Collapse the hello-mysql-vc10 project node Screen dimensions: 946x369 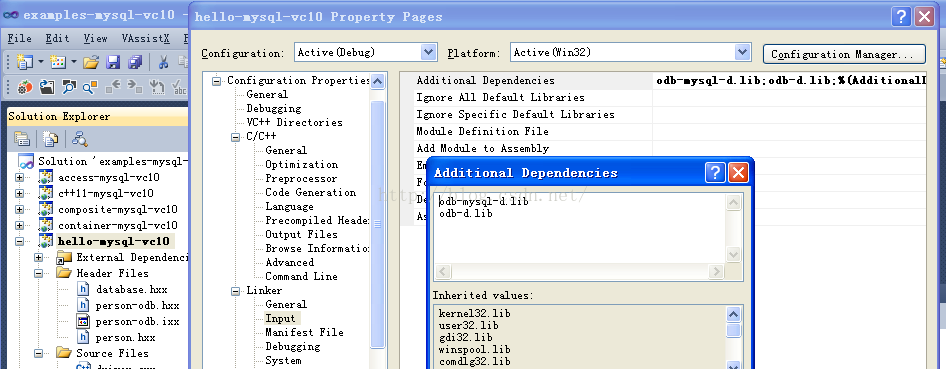click(20, 242)
